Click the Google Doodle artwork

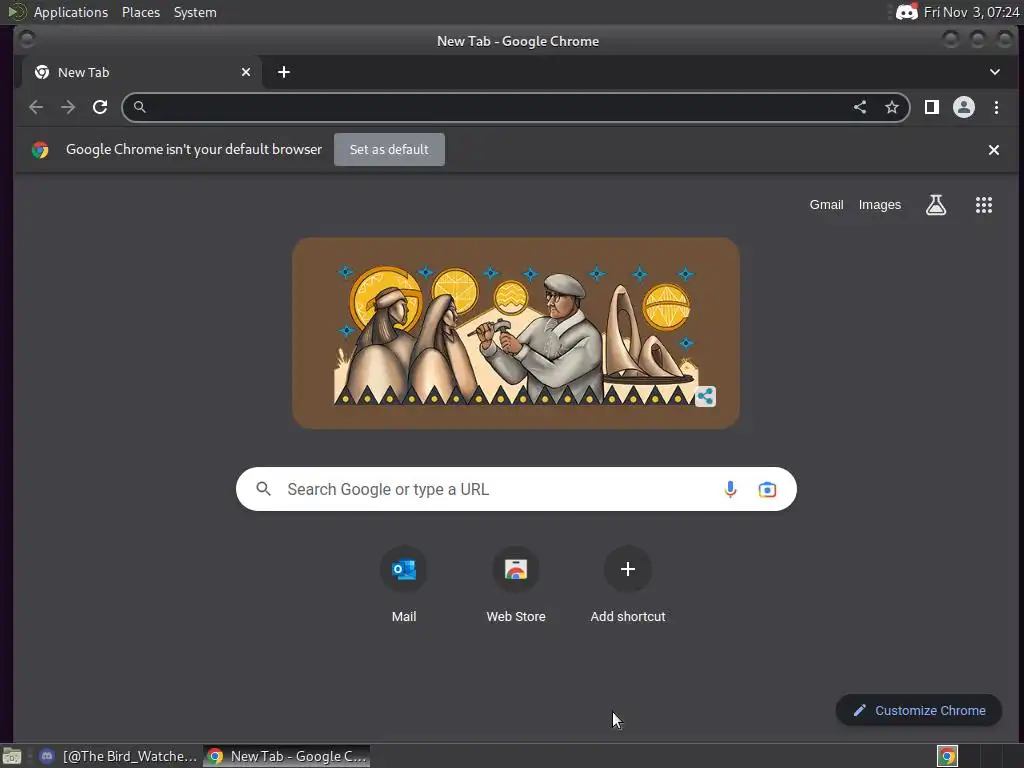coord(516,333)
